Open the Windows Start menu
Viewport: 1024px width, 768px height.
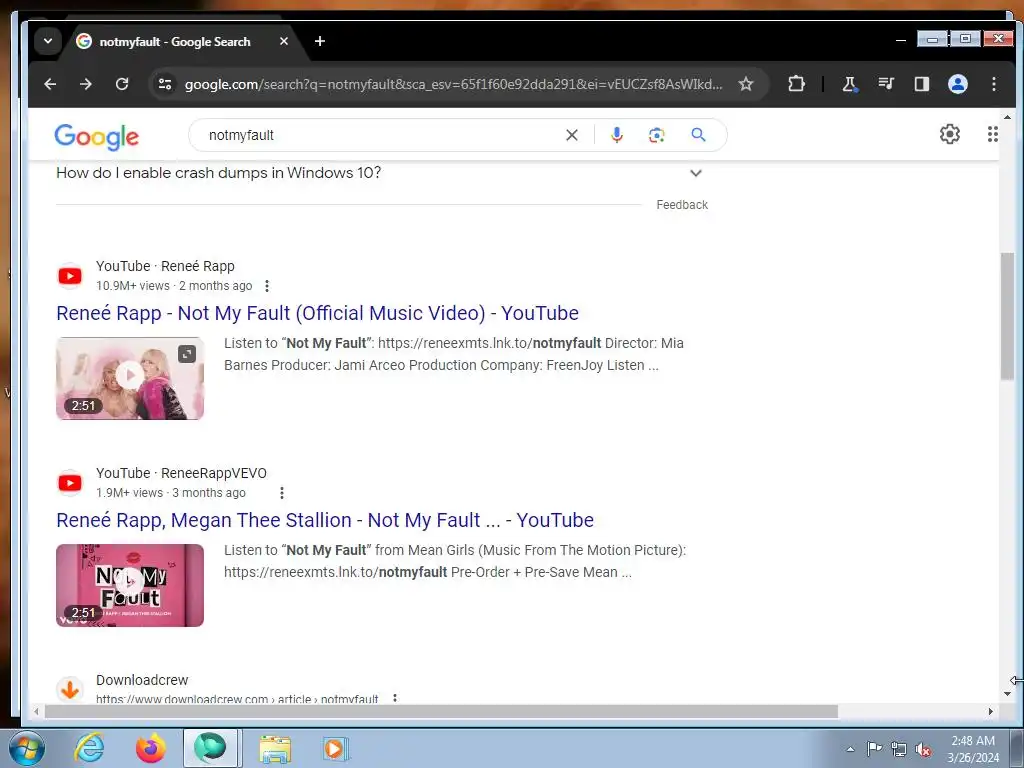(26, 748)
